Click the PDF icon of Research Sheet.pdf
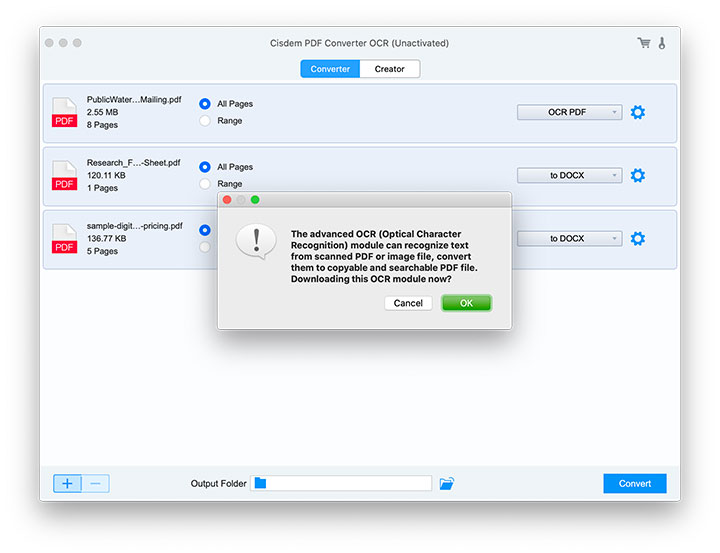This screenshot has height=553, width=720. (x=64, y=176)
